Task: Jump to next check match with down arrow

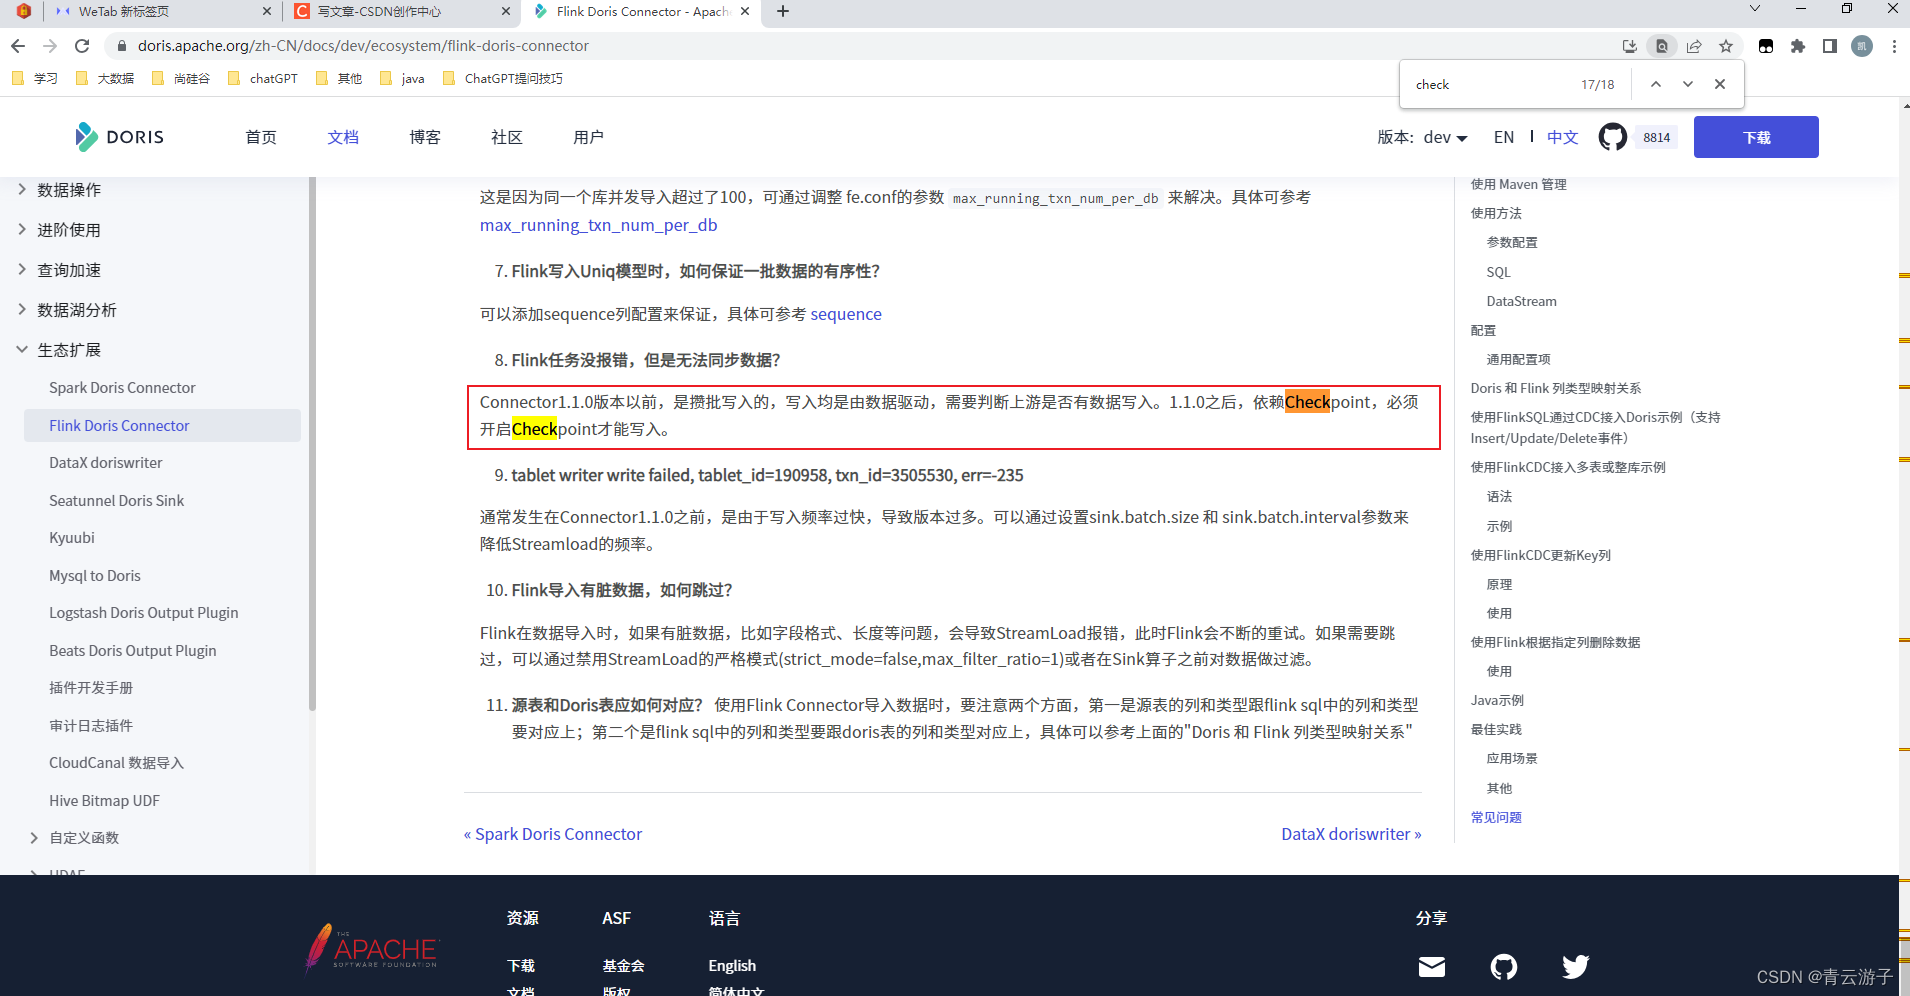Action: [1688, 83]
